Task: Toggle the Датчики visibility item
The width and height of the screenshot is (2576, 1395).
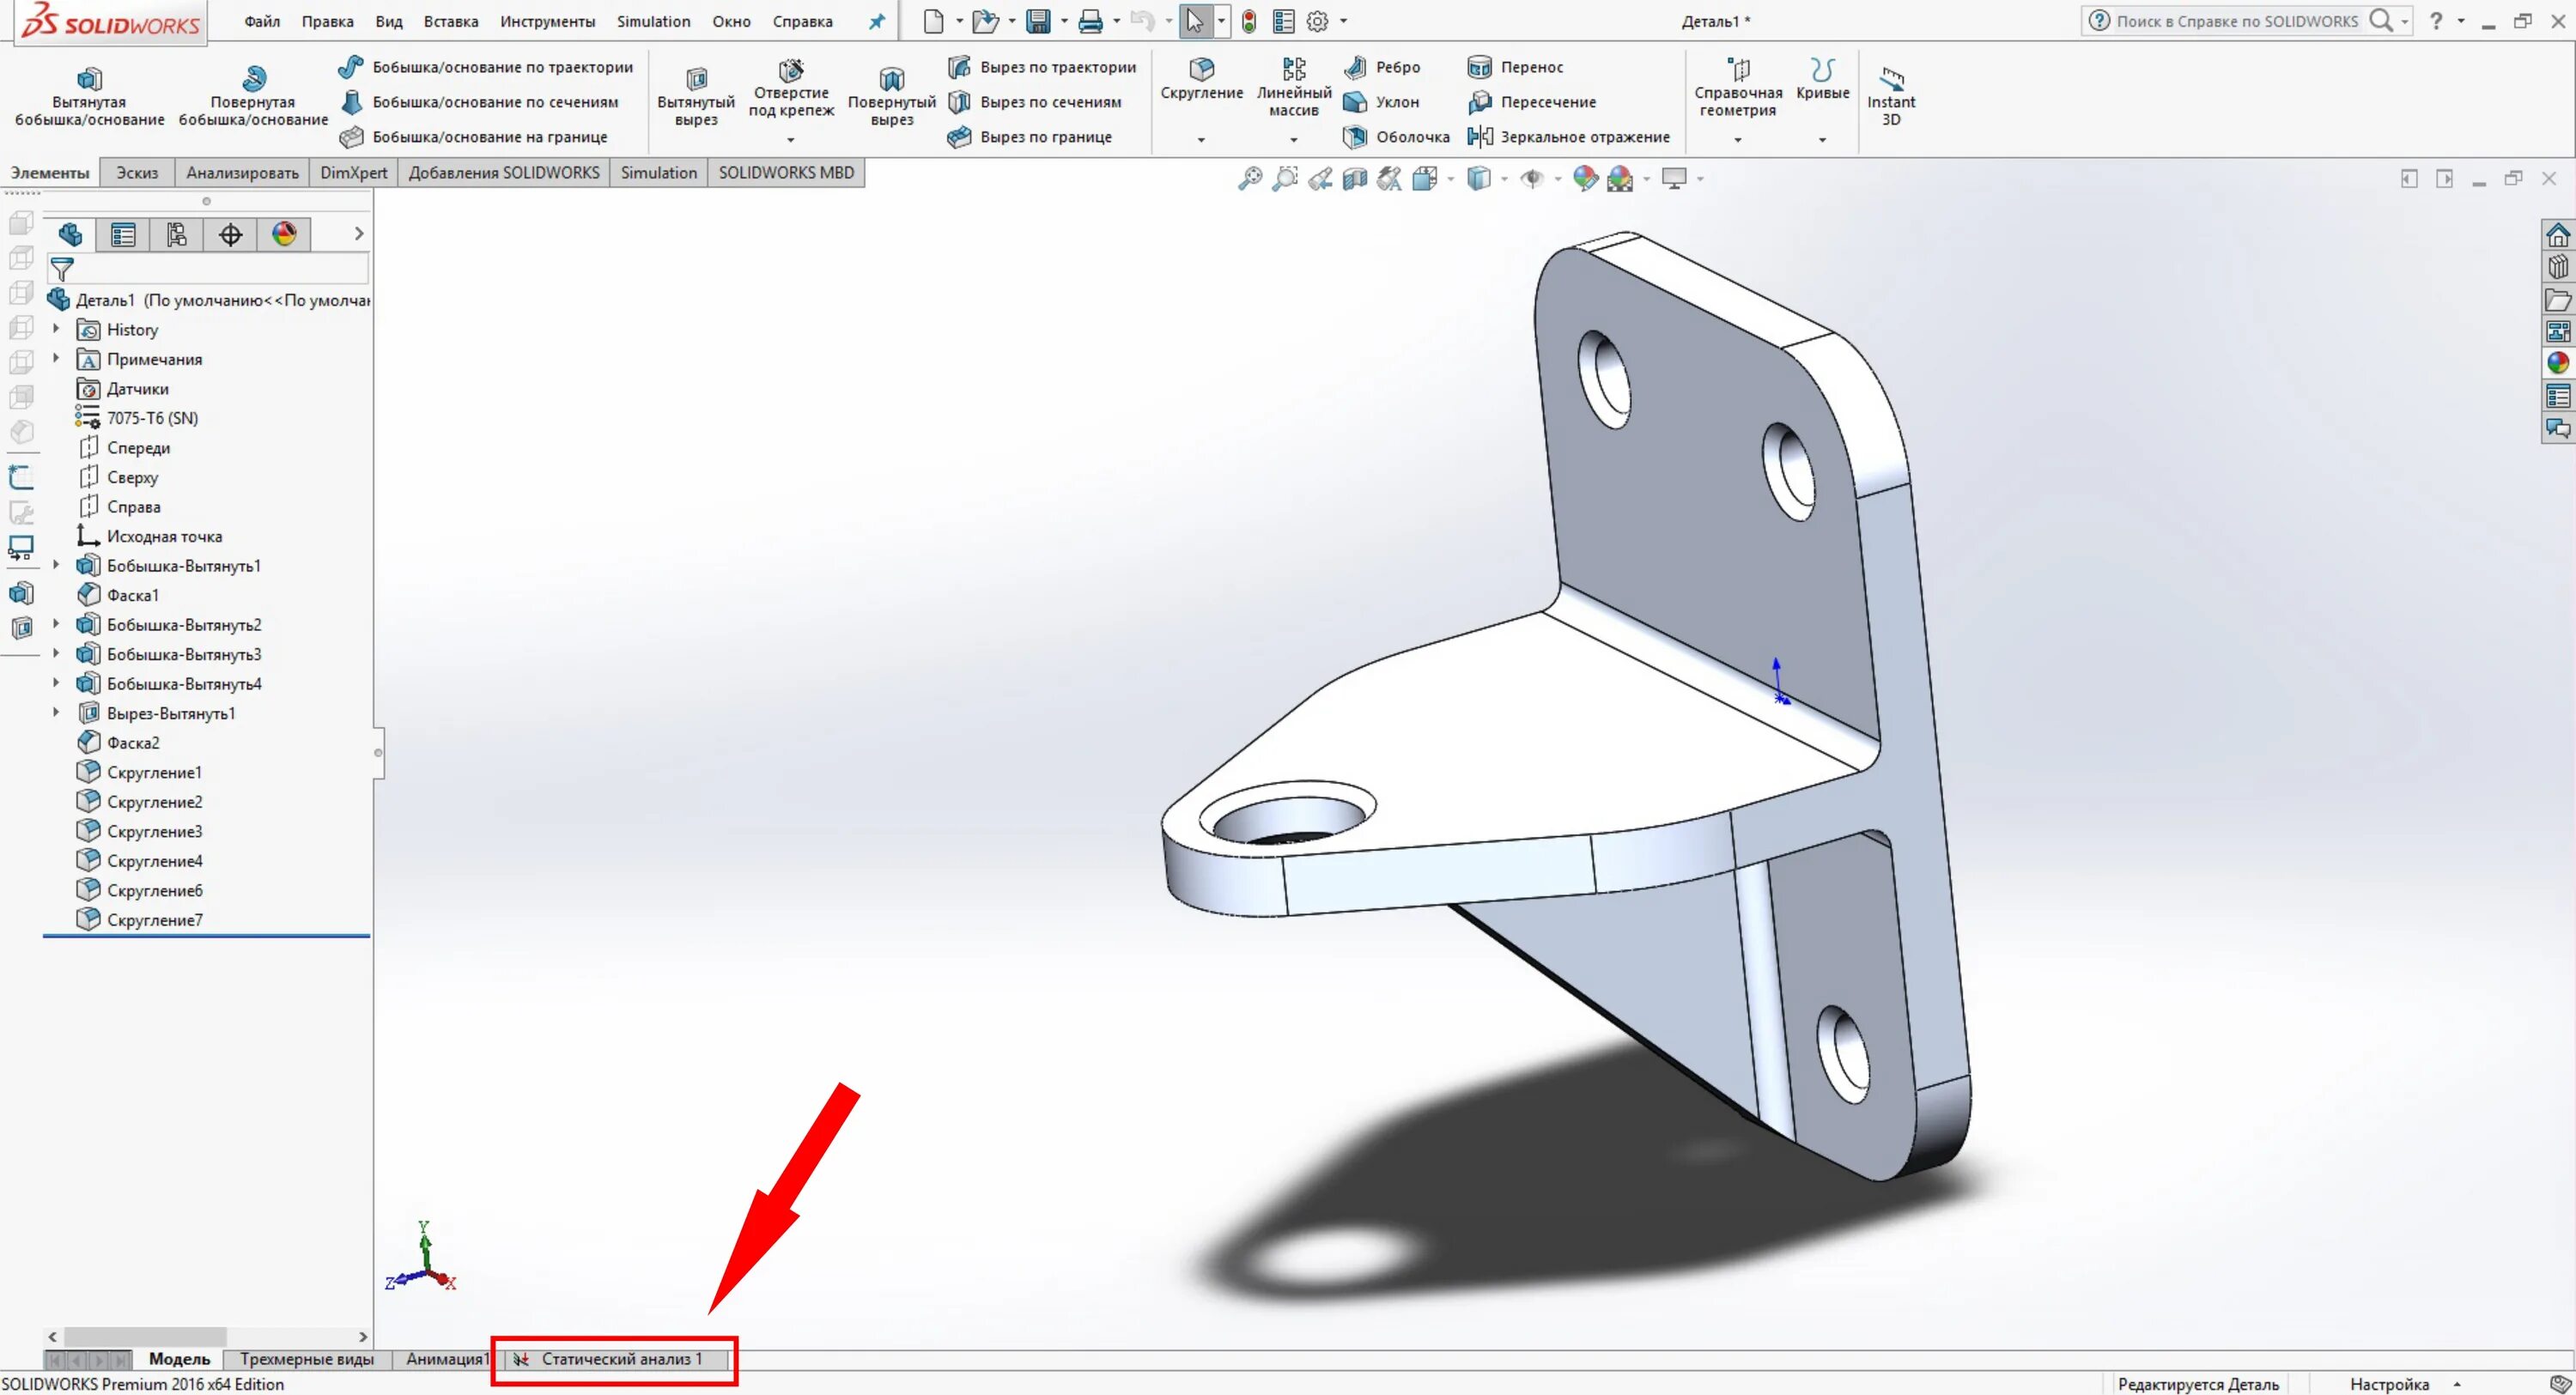Action: [x=137, y=388]
